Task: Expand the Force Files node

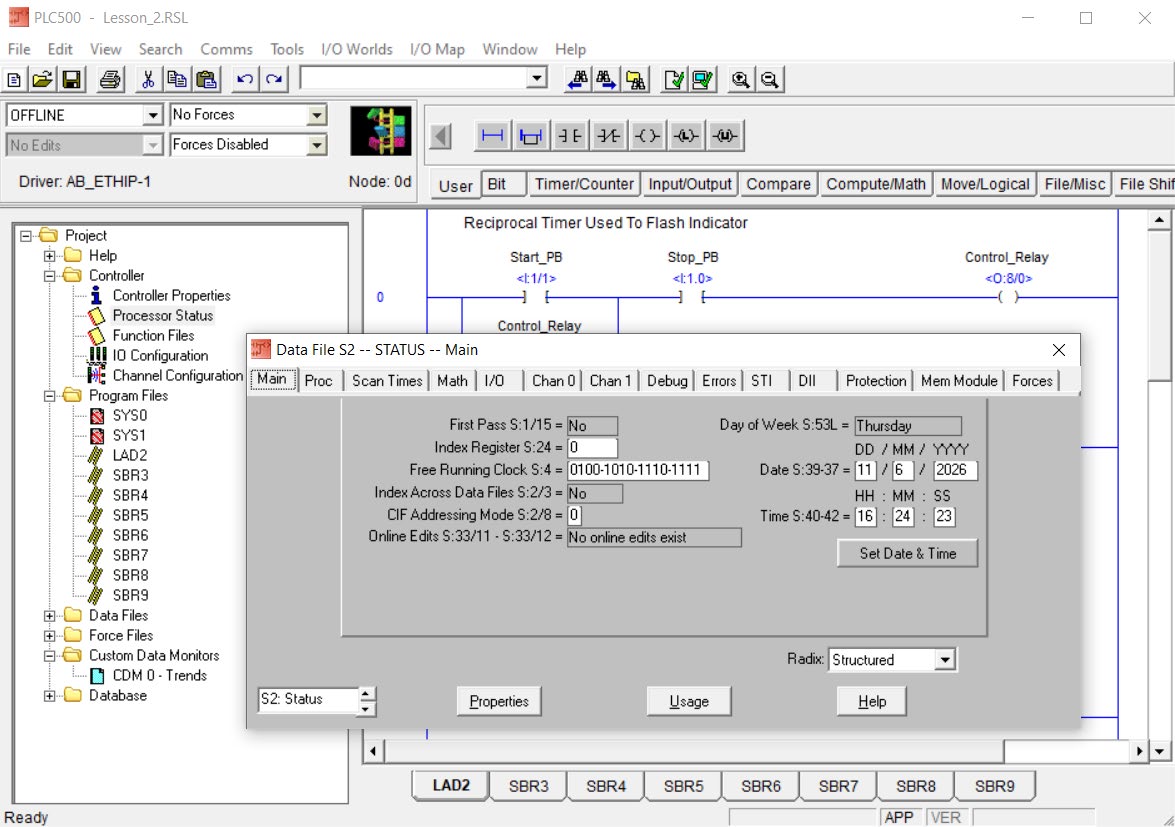Action: (x=49, y=636)
